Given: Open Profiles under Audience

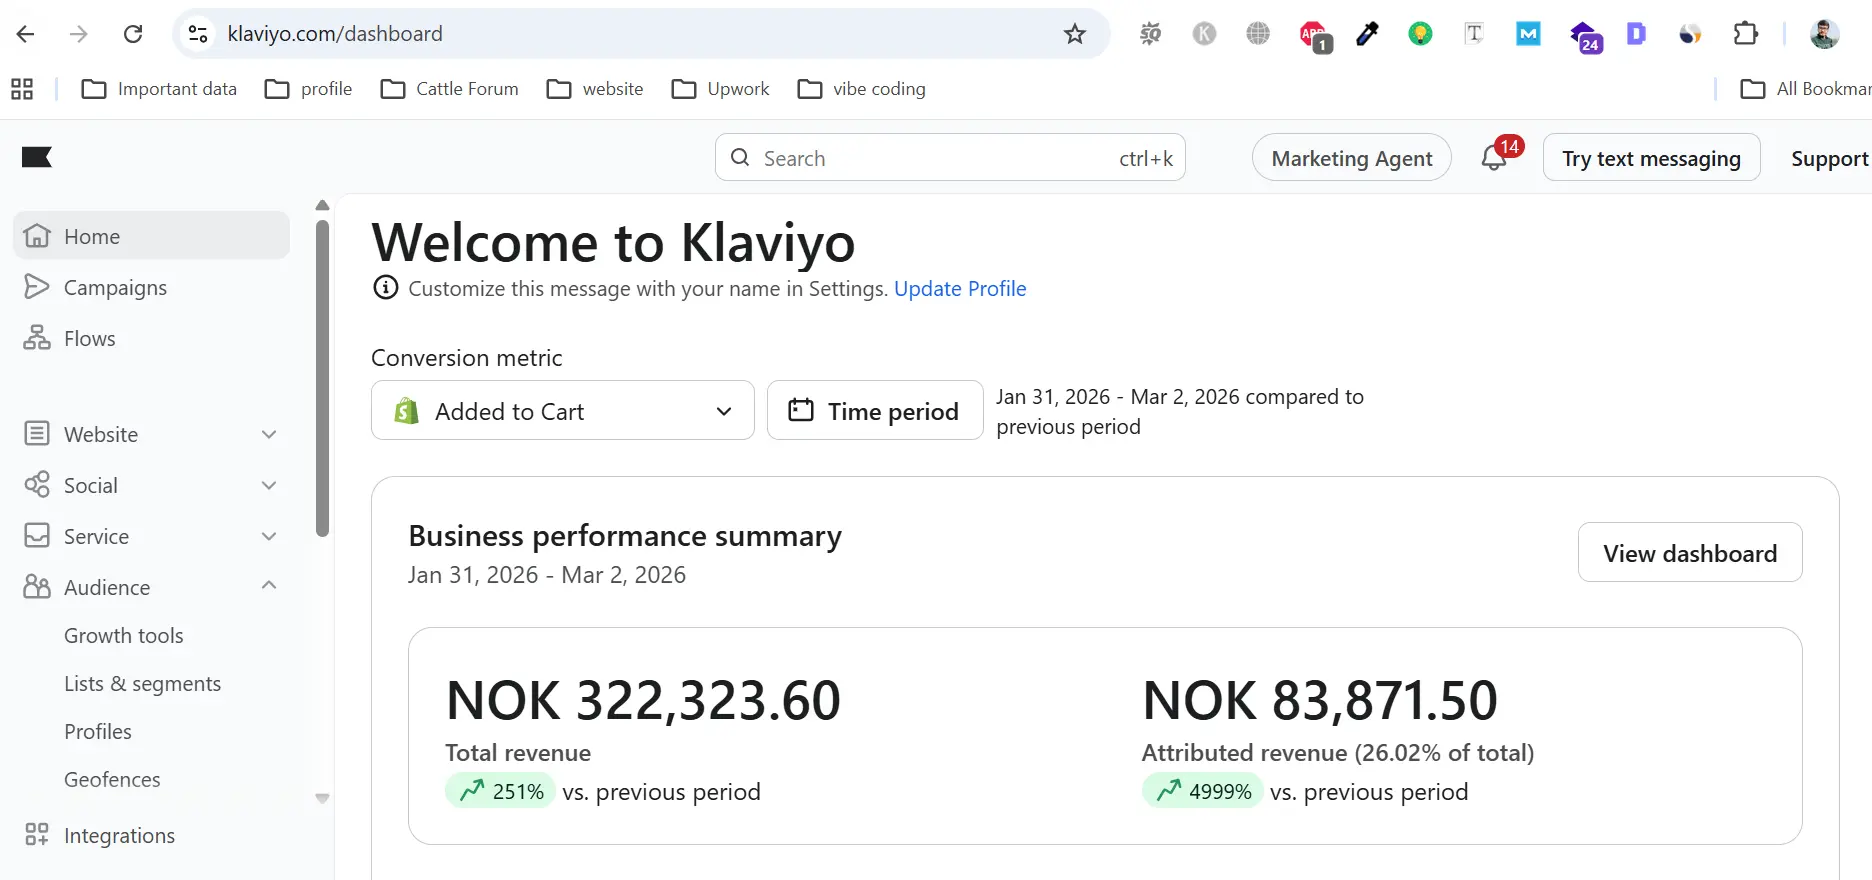Looking at the screenshot, I should [x=98, y=732].
